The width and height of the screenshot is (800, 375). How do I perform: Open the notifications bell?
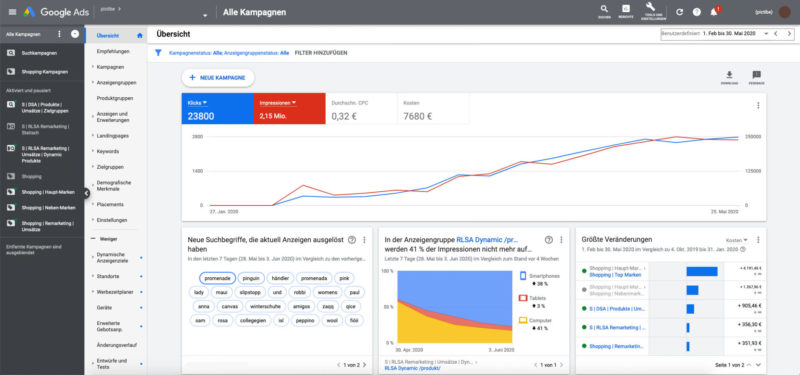pyautogui.click(x=714, y=12)
